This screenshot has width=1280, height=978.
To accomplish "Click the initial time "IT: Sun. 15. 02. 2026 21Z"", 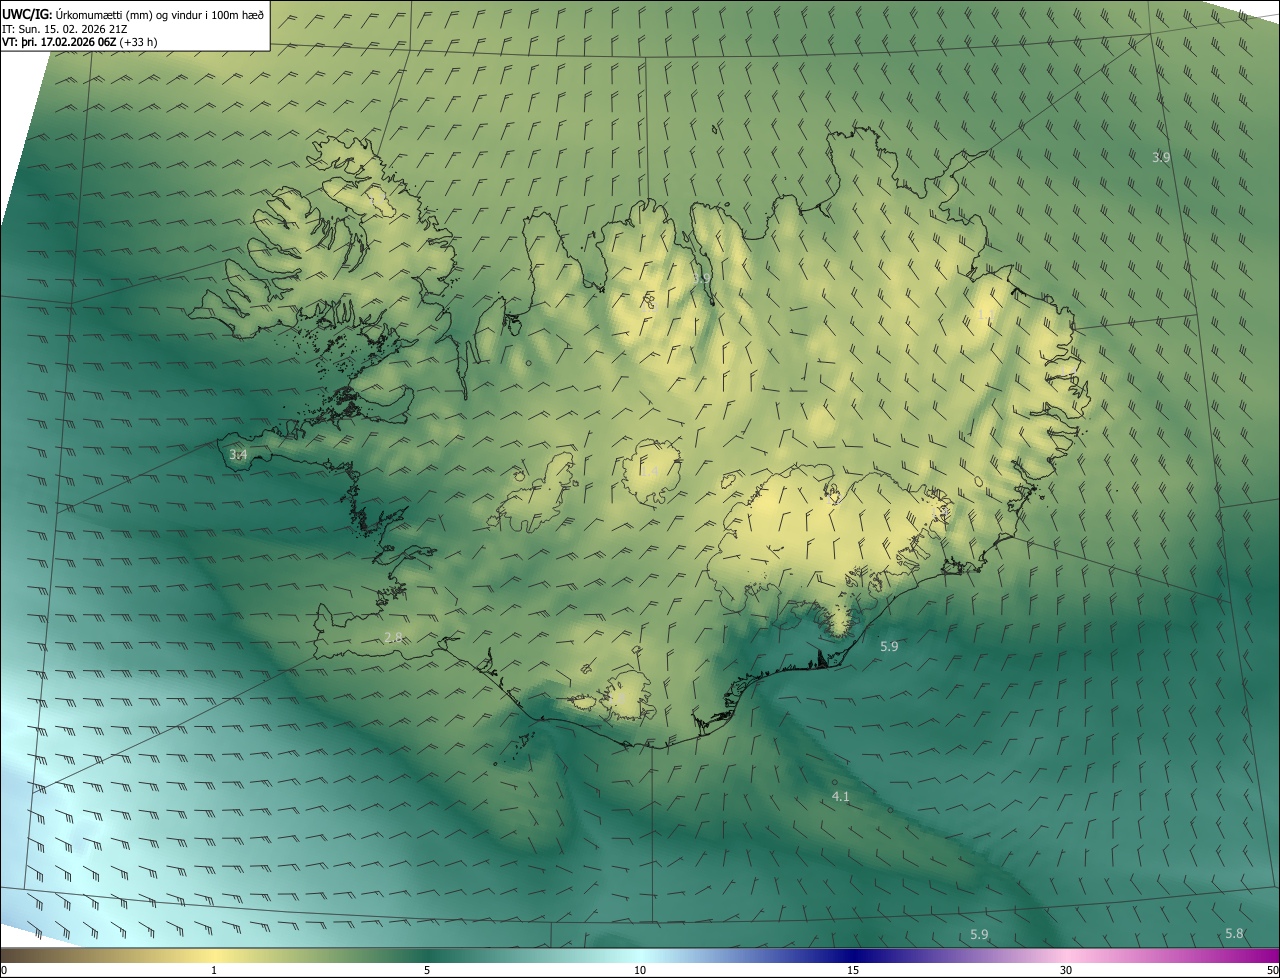I will [x=64, y=29].
